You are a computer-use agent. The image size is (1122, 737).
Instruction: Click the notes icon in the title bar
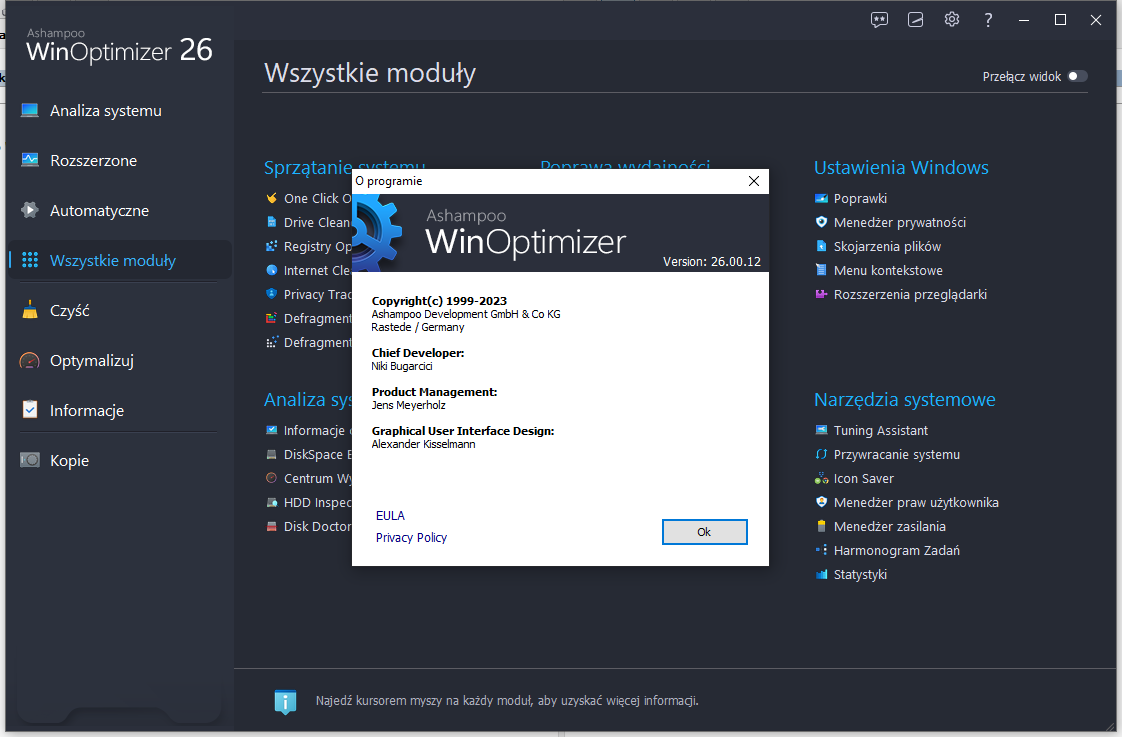pos(915,20)
